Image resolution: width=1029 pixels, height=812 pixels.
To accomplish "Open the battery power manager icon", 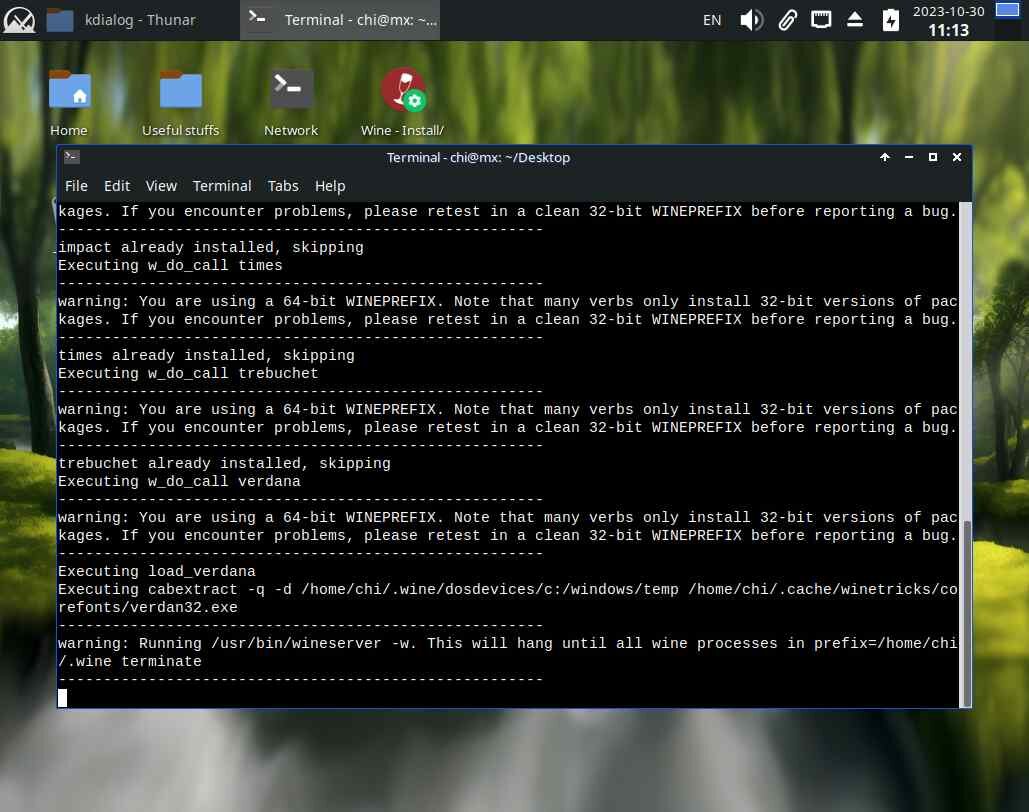I will 891,20.
